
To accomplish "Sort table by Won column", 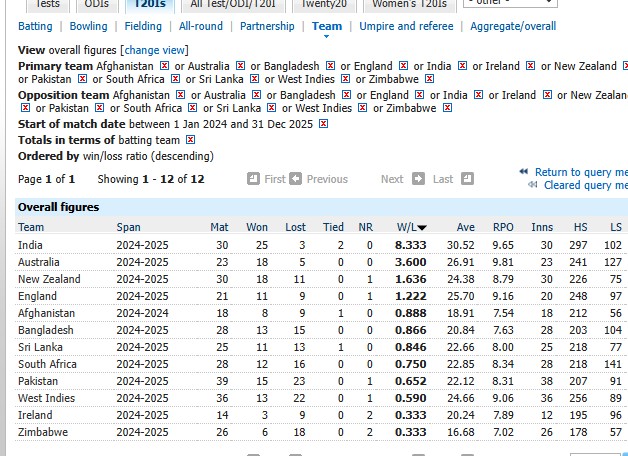I will [x=257, y=227].
